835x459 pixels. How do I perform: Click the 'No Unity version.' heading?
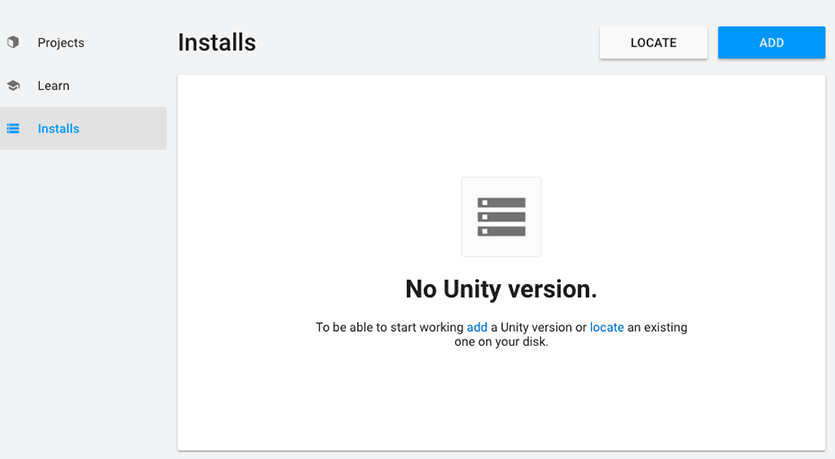coord(501,289)
